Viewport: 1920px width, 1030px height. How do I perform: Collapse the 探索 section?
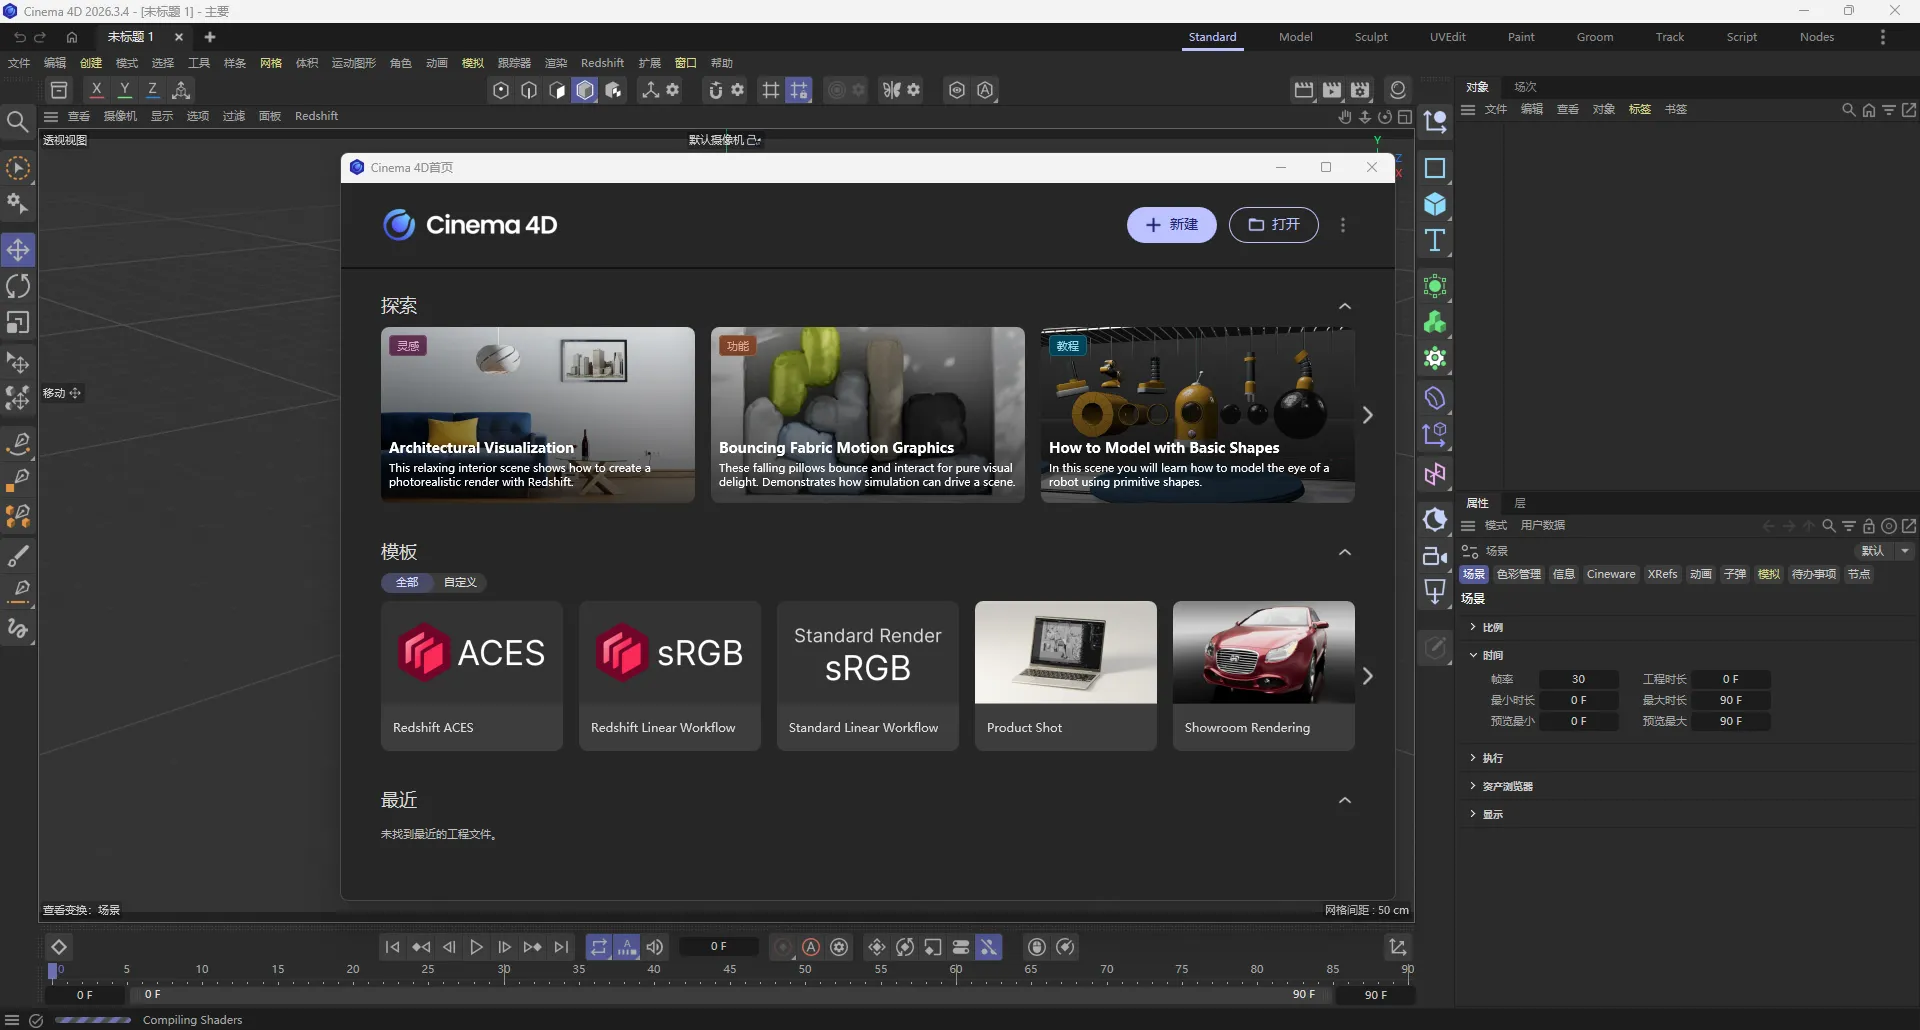pyautogui.click(x=1345, y=306)
